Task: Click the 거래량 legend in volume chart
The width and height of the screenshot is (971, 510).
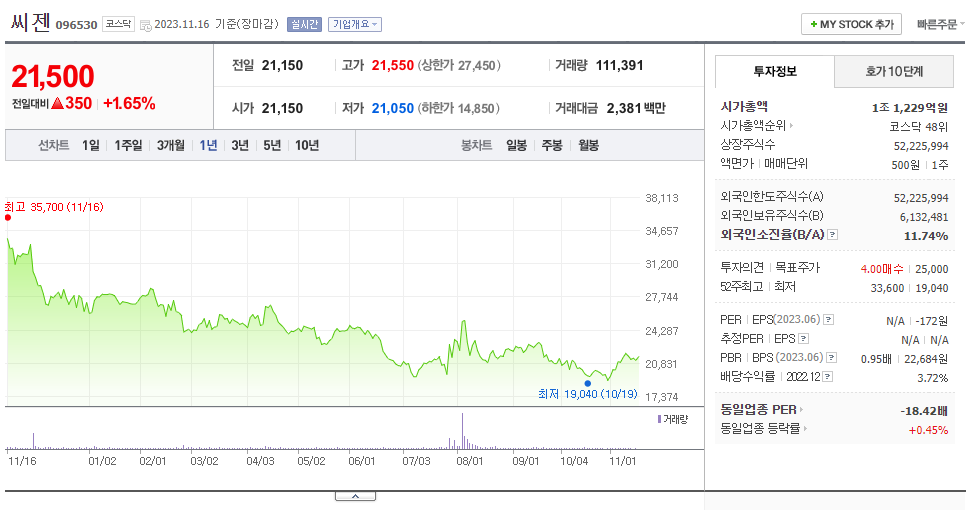Action: click(673, 420)
